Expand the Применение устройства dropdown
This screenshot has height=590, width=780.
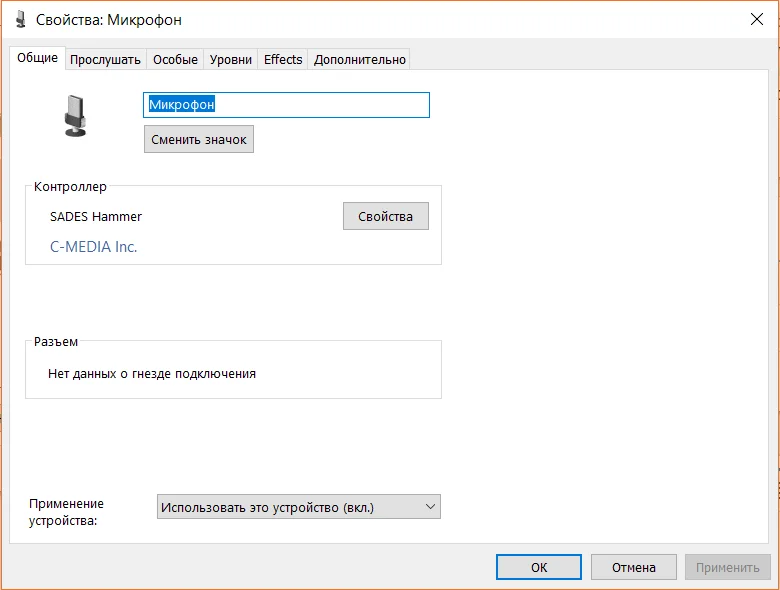(x=298, y=507)
